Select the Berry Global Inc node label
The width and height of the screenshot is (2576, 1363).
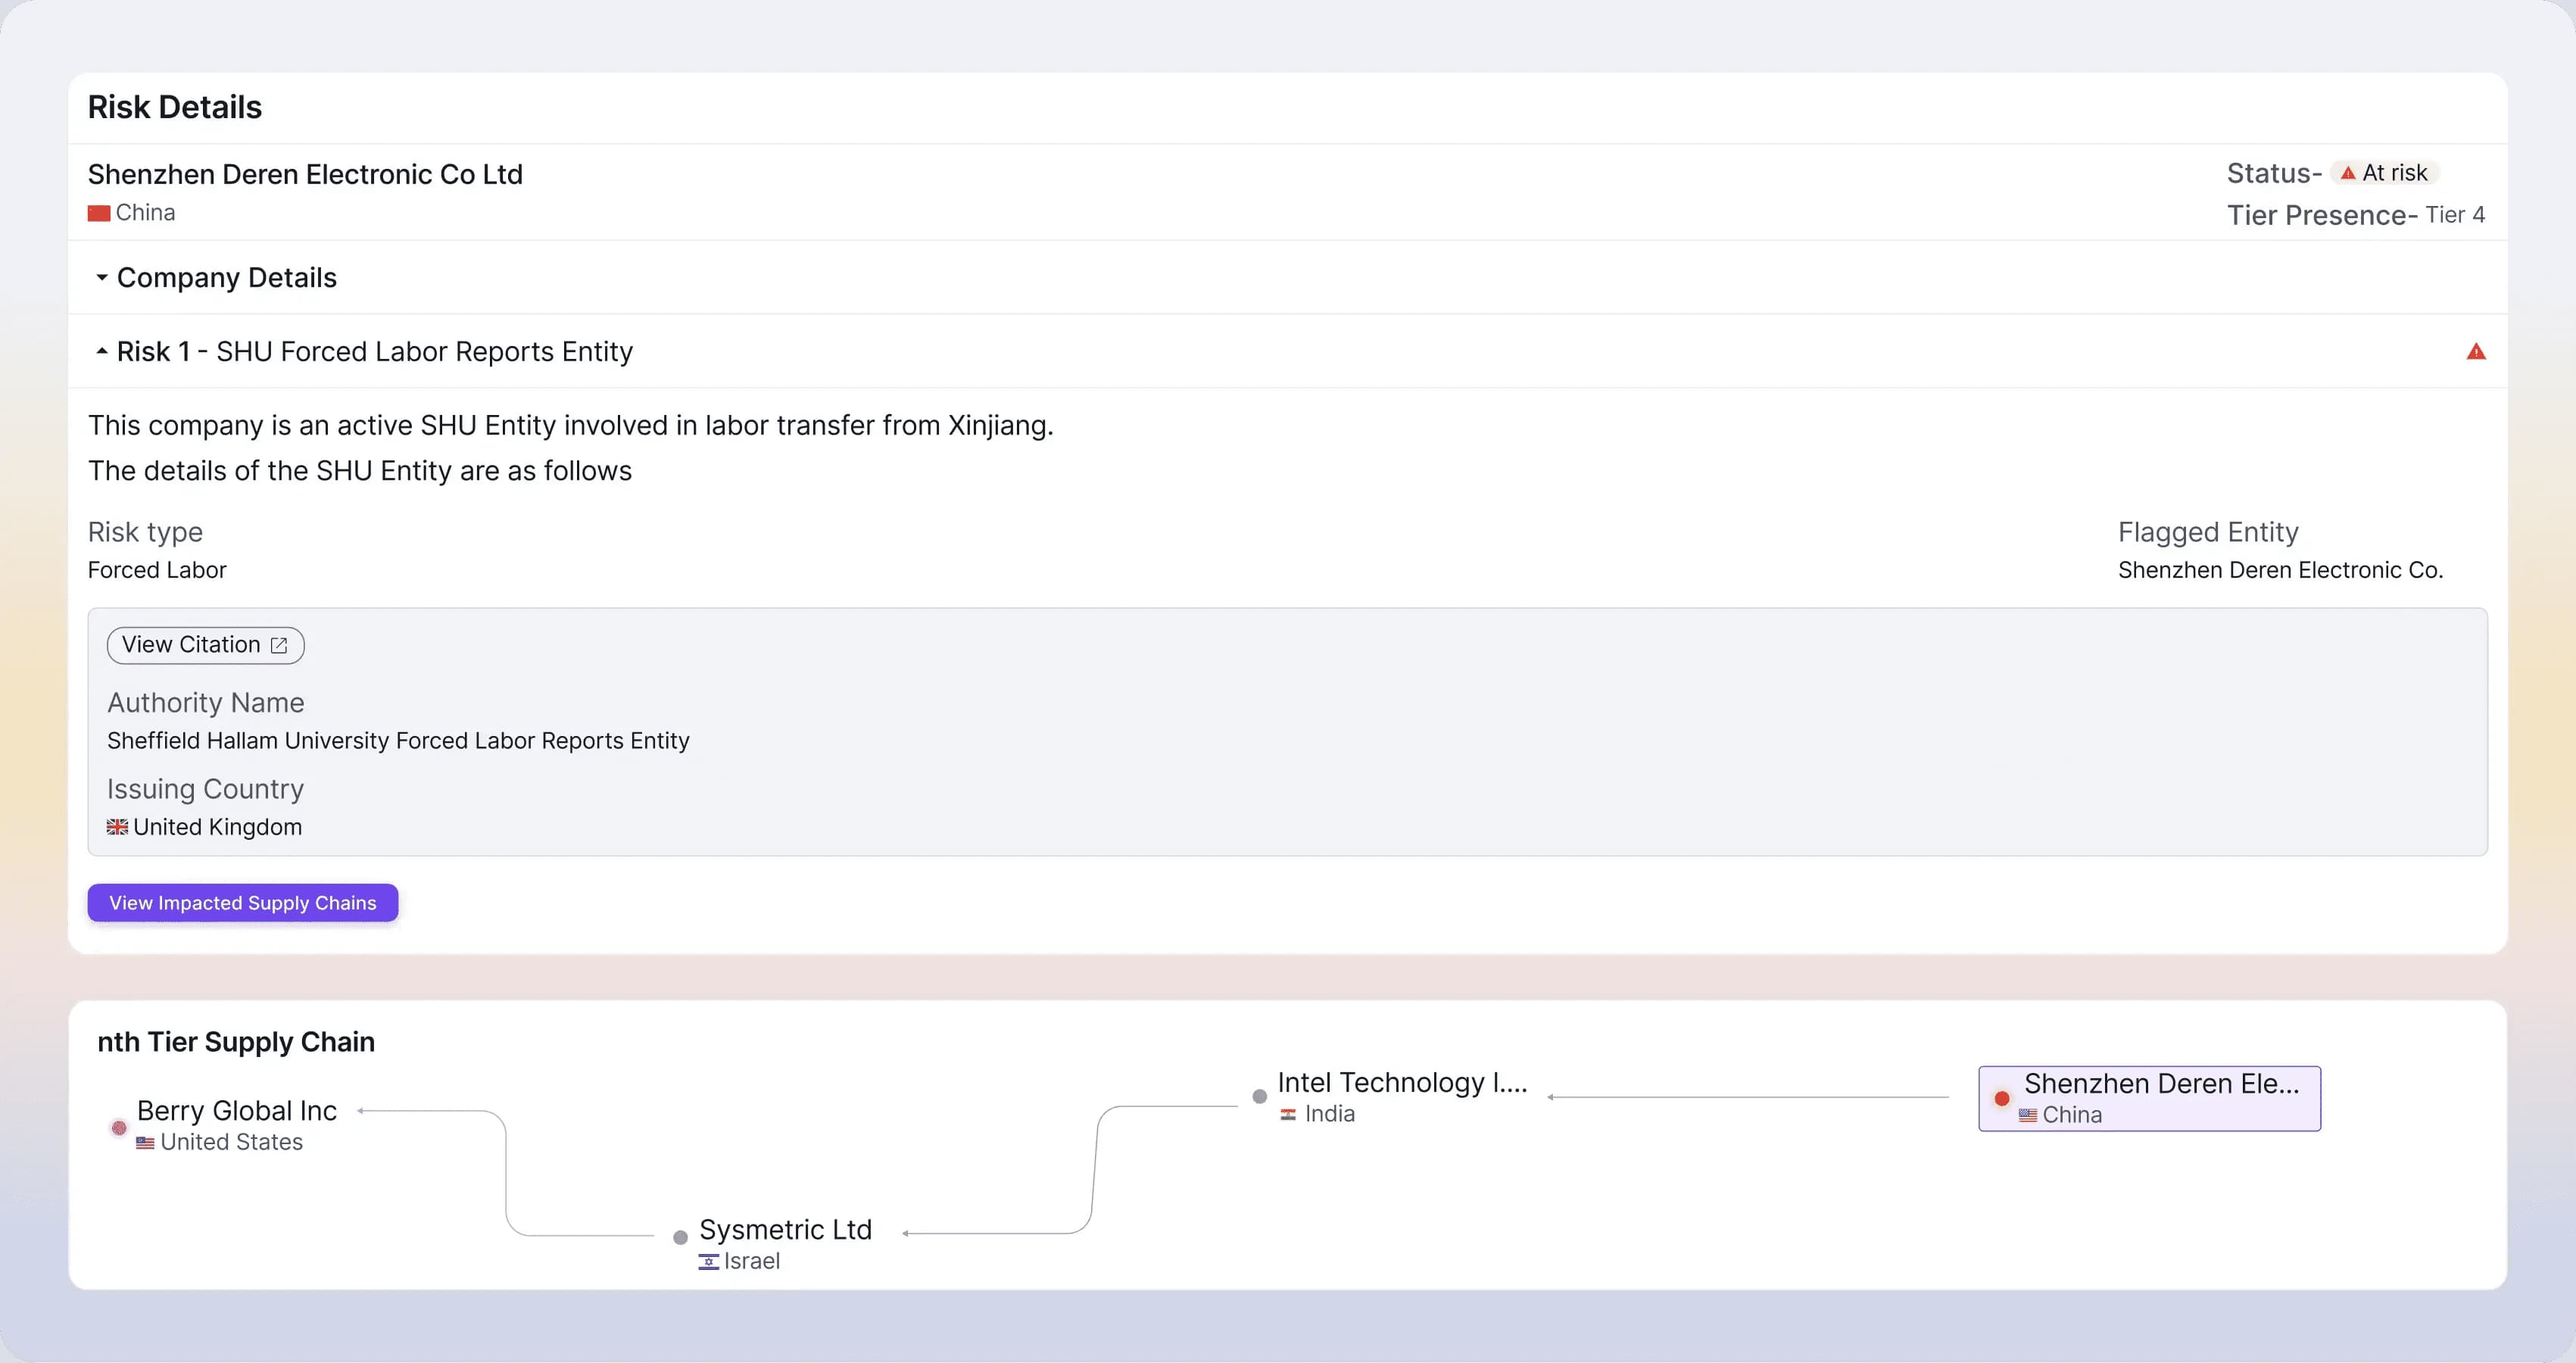coord(237,1111)
